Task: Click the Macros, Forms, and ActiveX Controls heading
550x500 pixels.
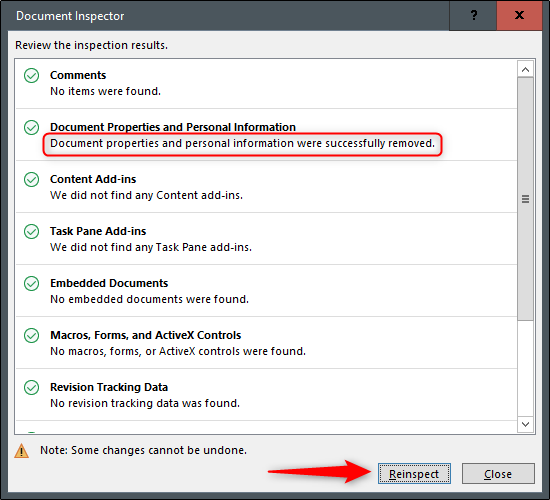Action: pos(146,335)
